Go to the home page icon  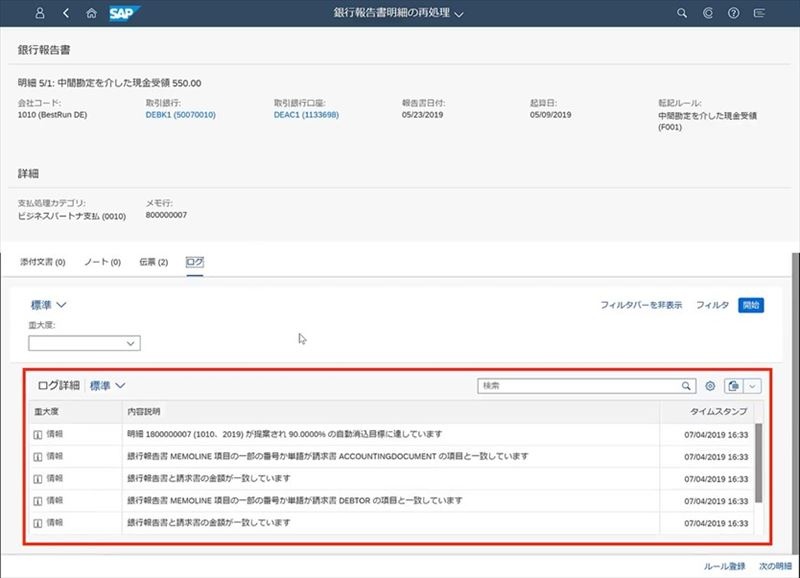point(92,13)
